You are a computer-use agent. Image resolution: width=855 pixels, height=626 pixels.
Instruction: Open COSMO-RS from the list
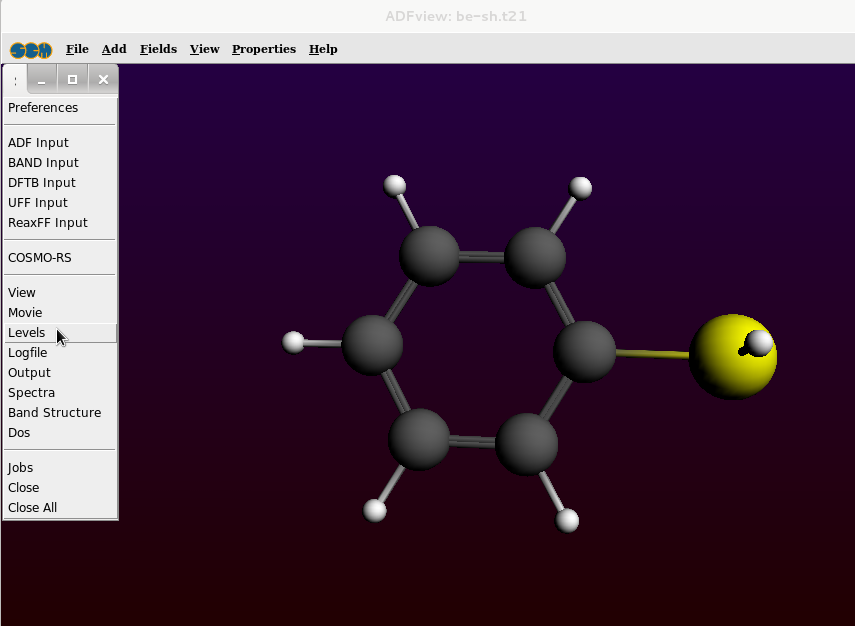point(40,258)
